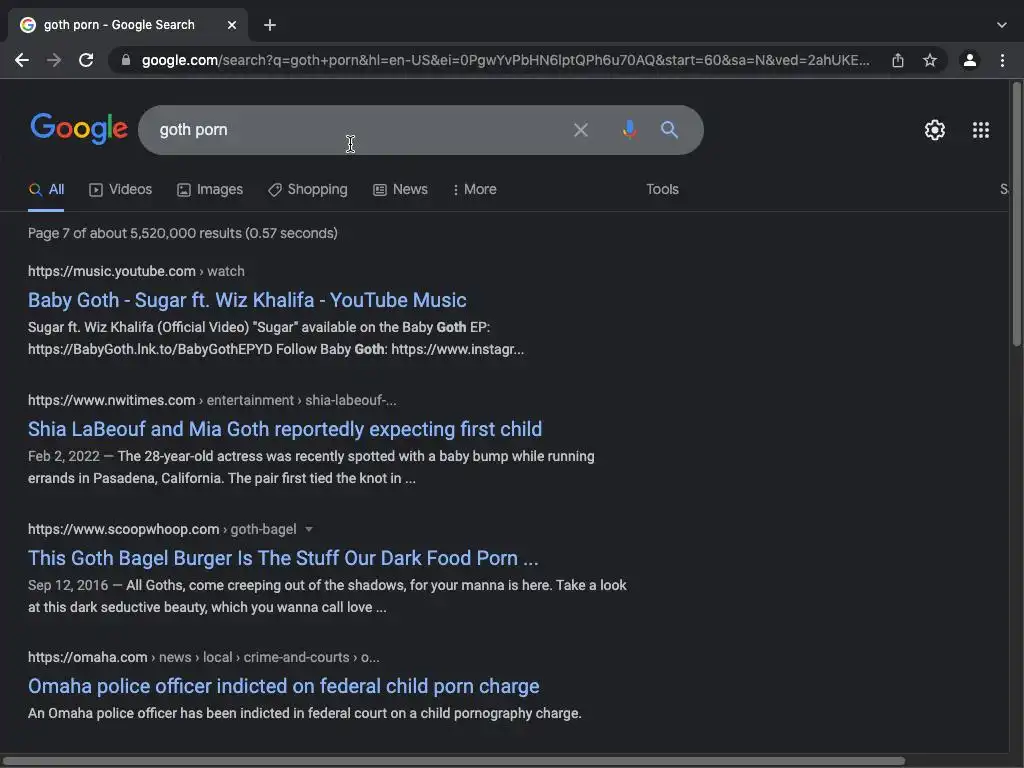
Task: Click the vertical page scrollbar
Action: point(1017,216)
